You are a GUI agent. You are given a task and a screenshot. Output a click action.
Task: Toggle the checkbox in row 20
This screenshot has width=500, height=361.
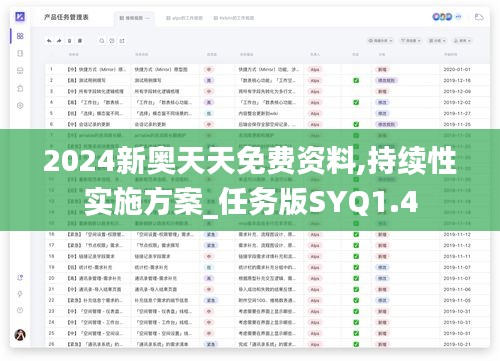(x=356, y=278)
